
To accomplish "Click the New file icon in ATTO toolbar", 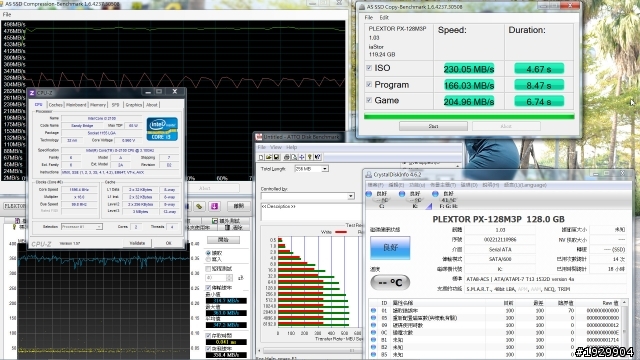I will point(261,157).
